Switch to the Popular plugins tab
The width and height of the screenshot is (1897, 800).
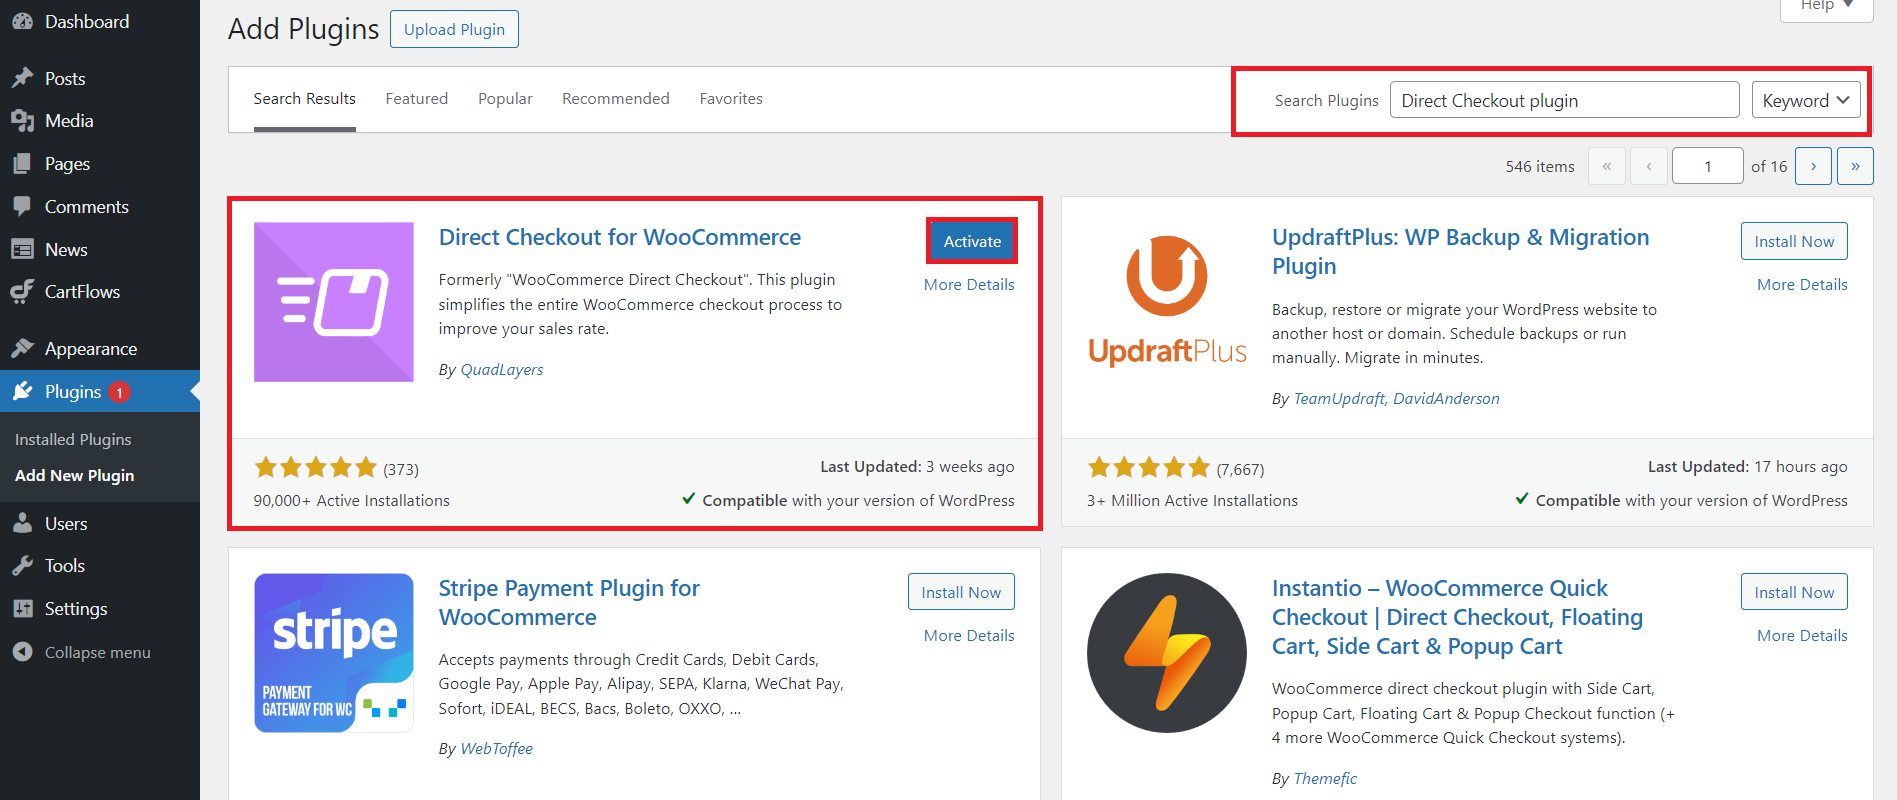pos(505,98)
